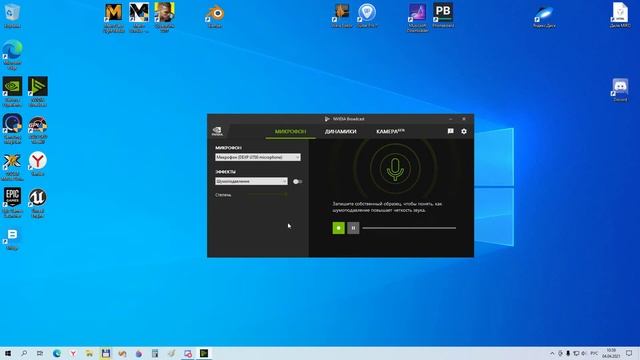Toggle the Шумоподавление effect switch
Screen dimensions: 640x360
point(298,182)
